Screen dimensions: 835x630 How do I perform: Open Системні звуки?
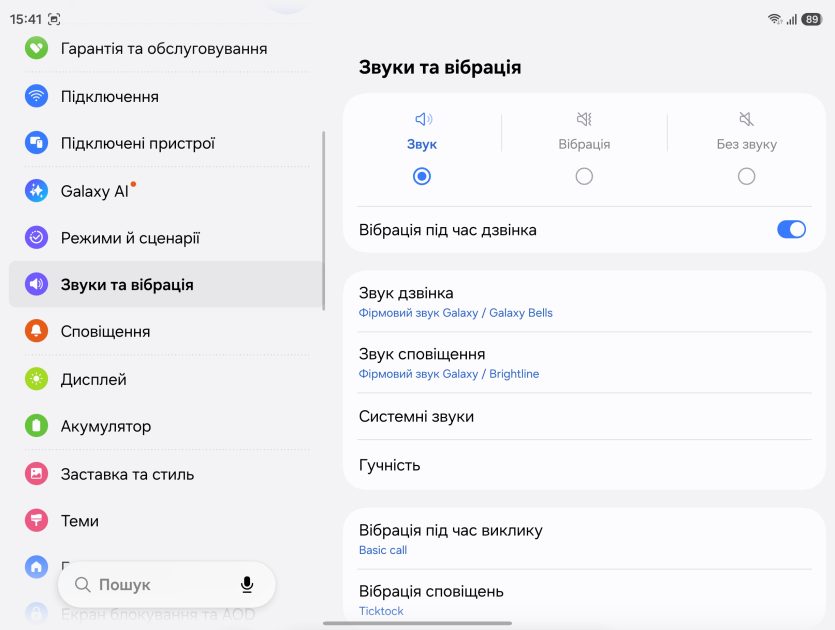584,416
